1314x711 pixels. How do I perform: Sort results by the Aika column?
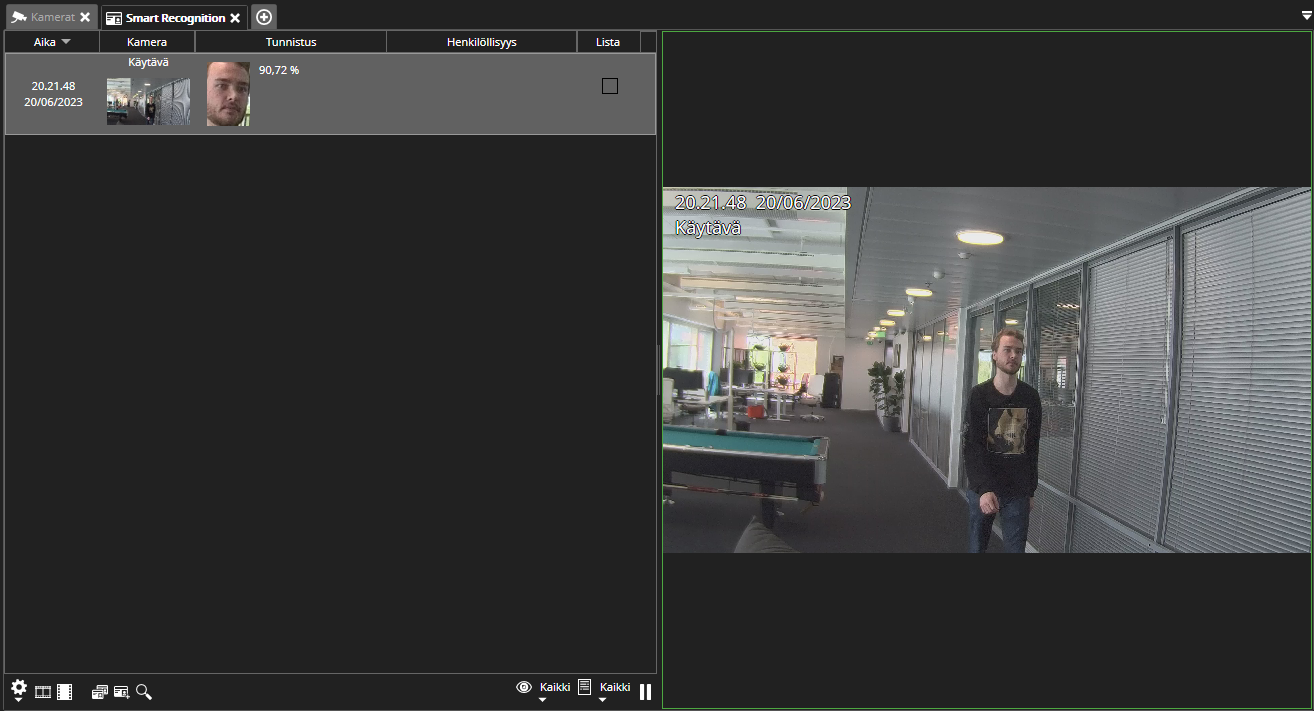coord(52,42)
